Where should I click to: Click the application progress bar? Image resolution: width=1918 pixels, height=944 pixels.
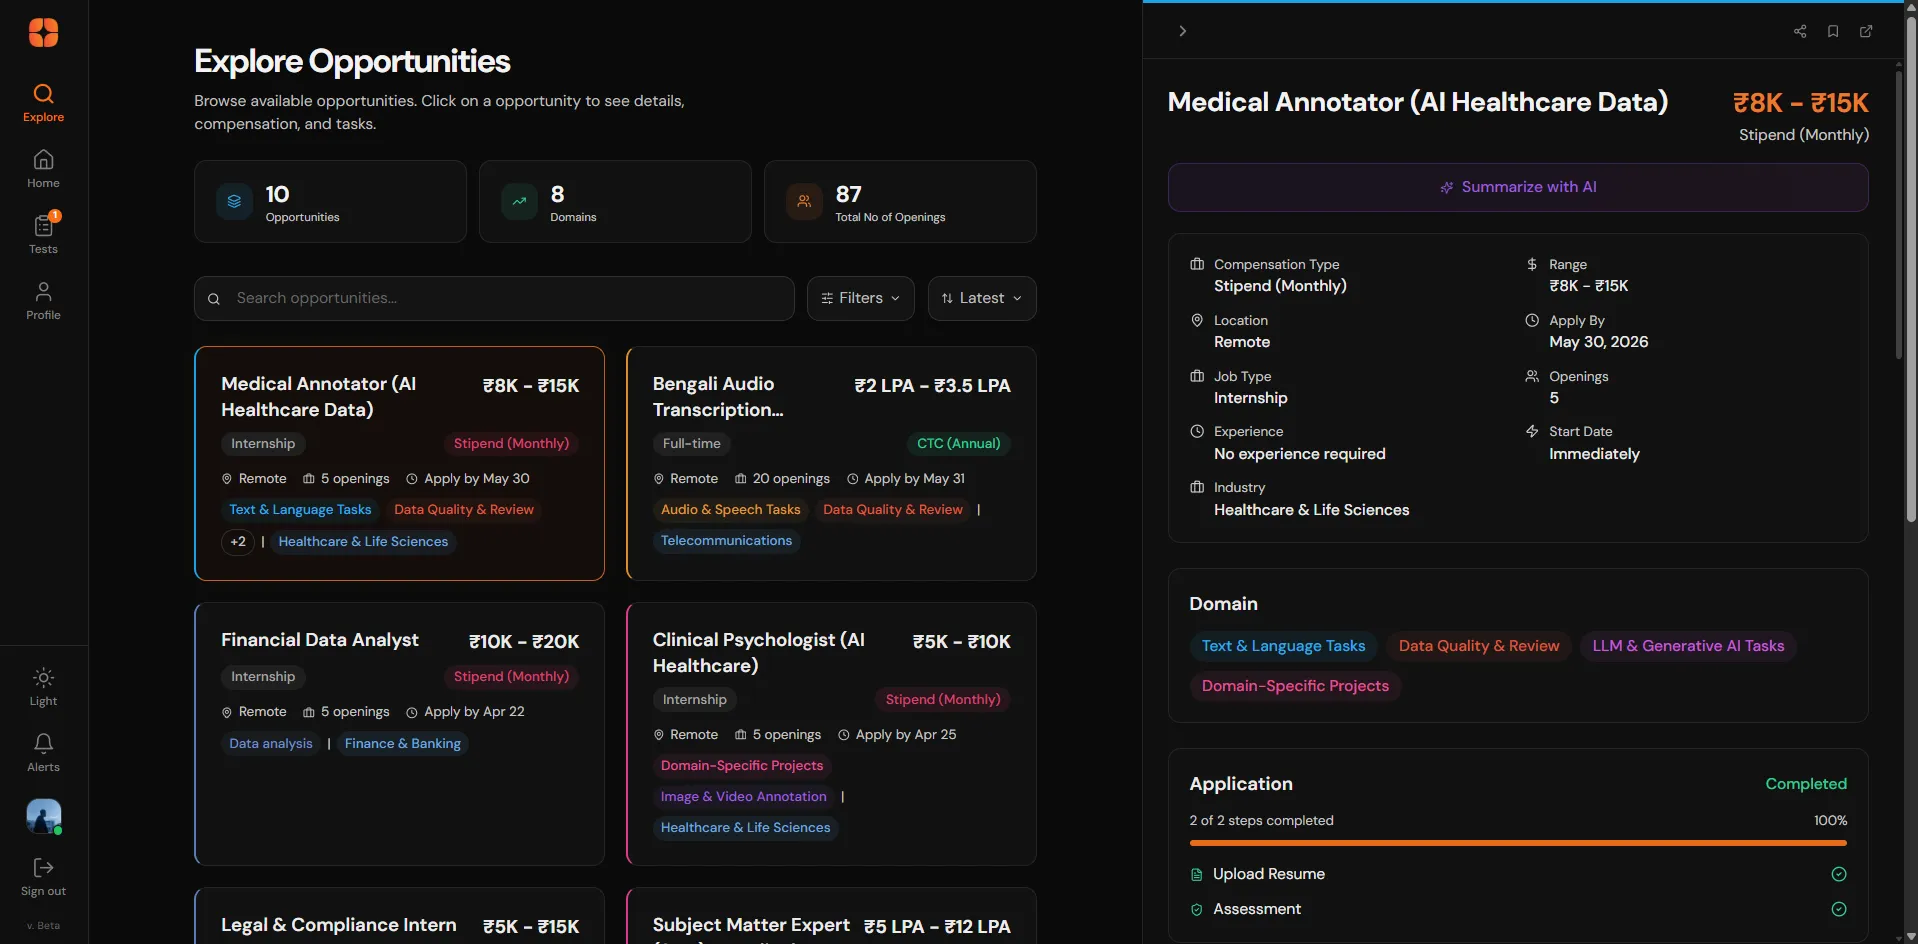pyautogui.click(x=1518, y=843)
